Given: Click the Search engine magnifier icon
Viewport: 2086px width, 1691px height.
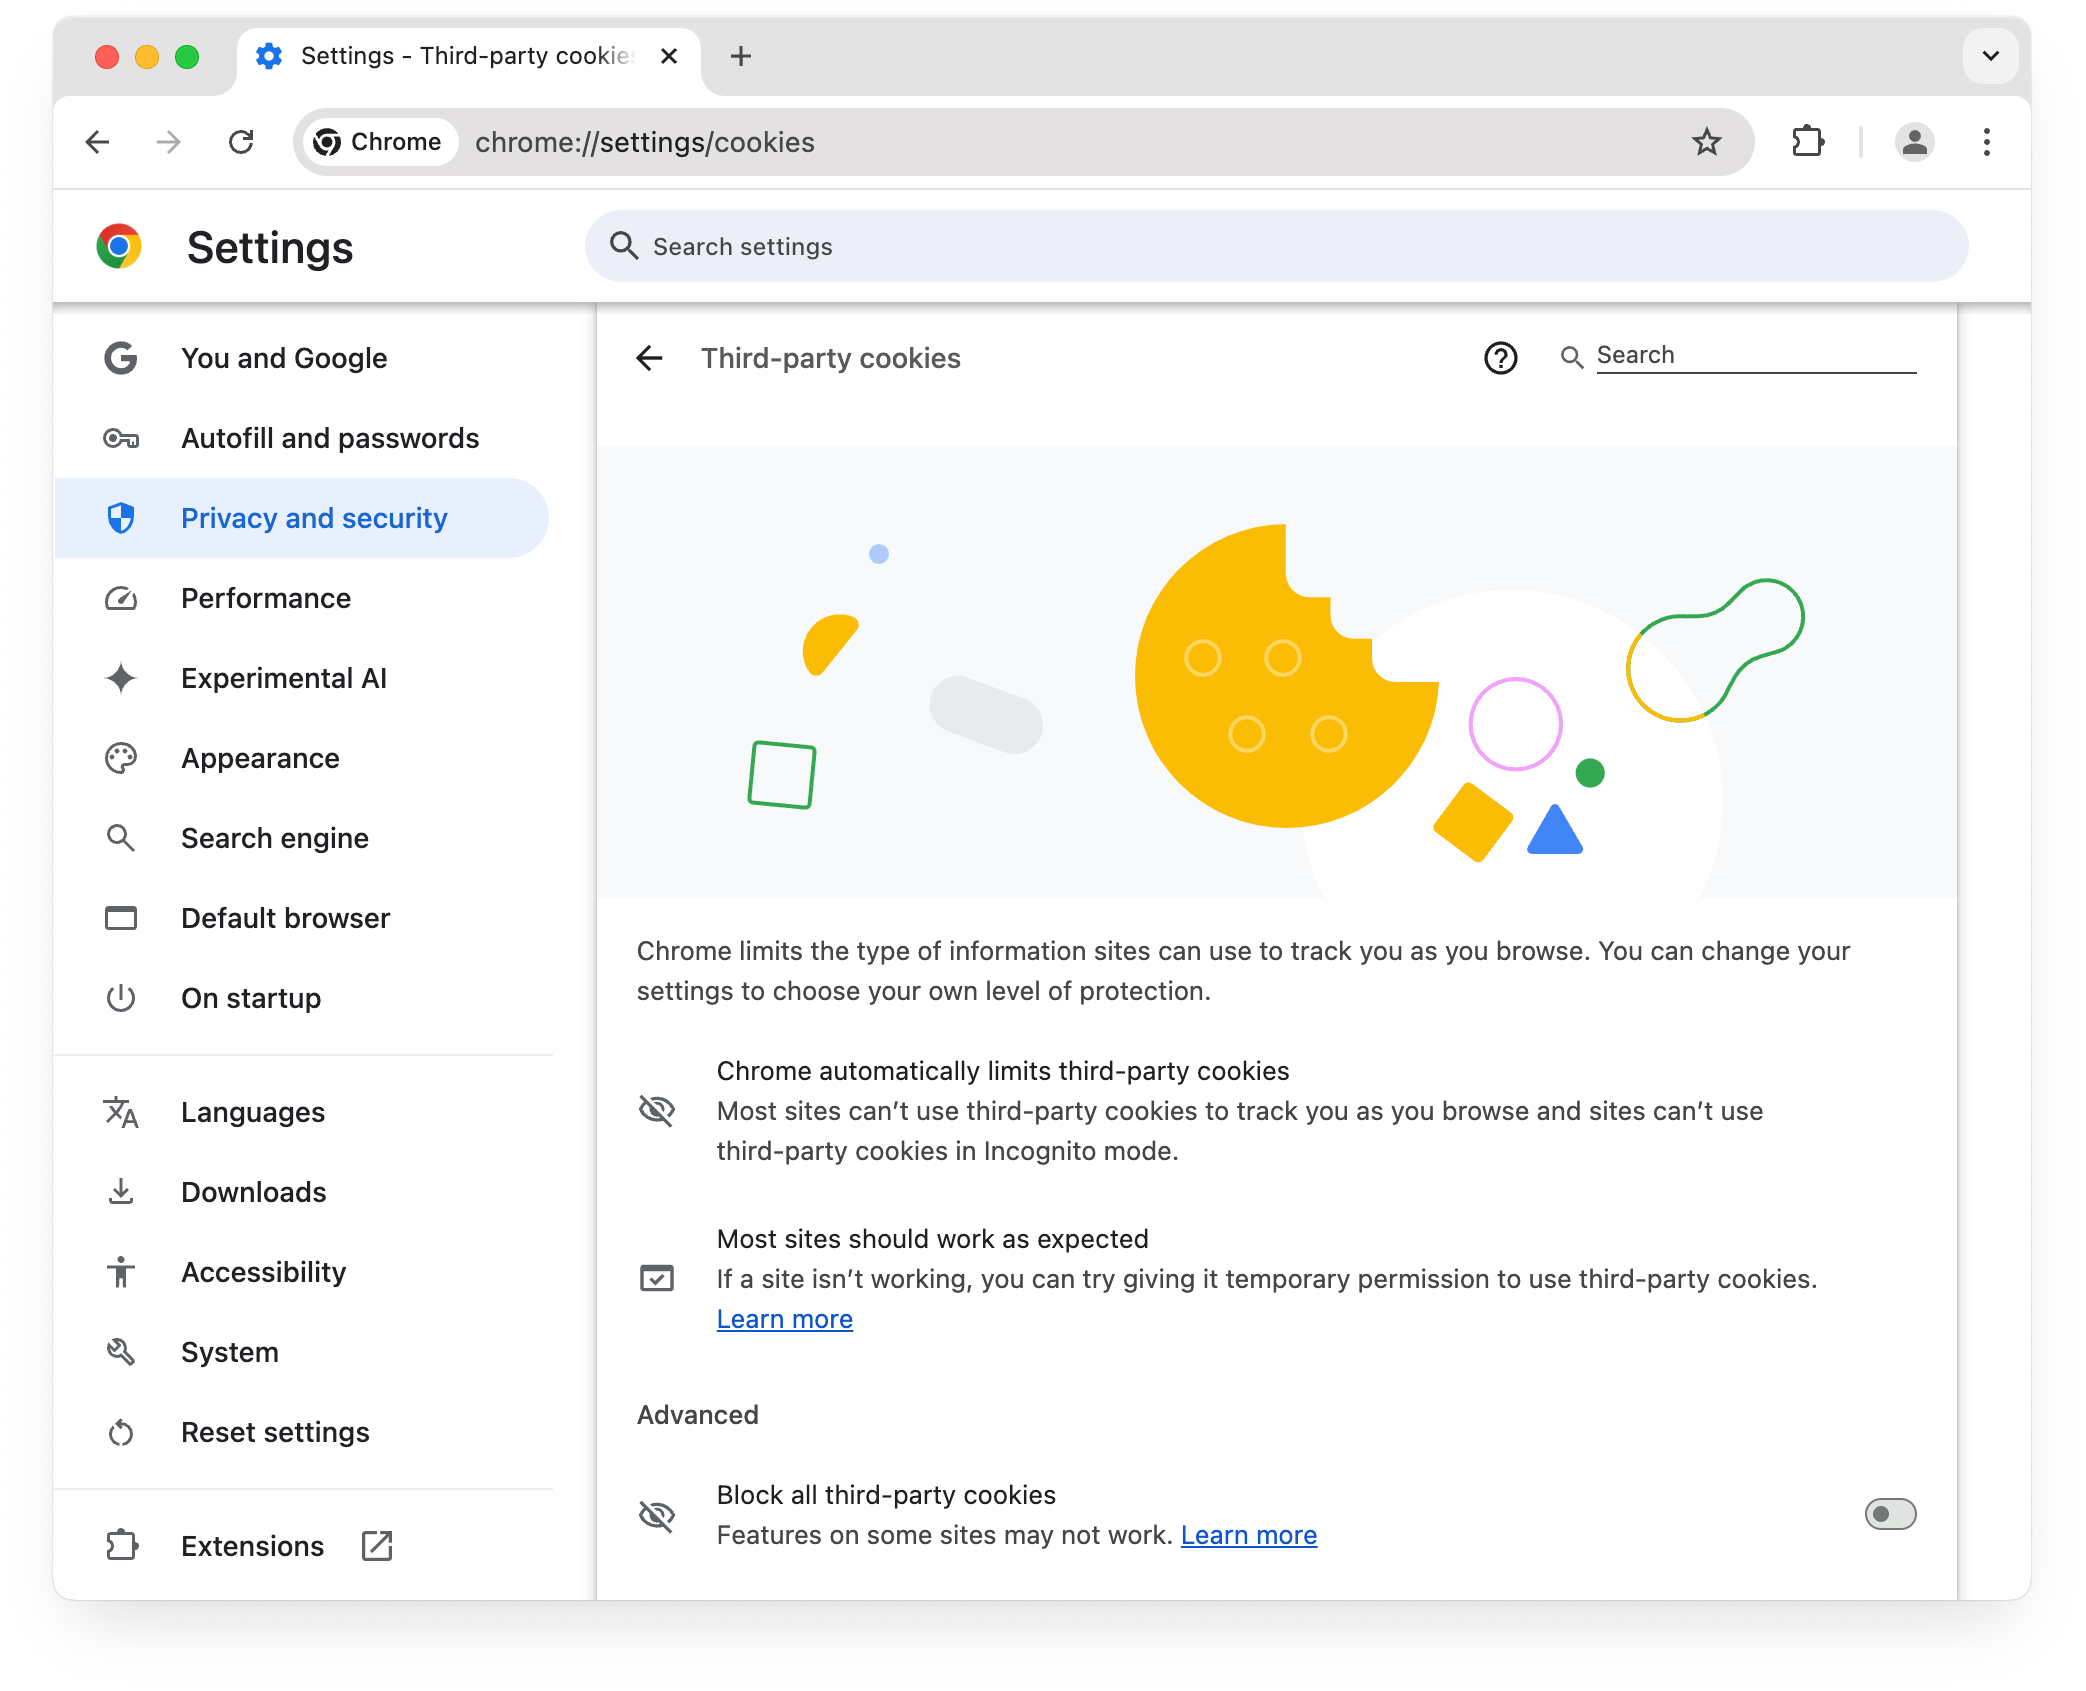Looking at the screenshot, I should tap(121, 839).
